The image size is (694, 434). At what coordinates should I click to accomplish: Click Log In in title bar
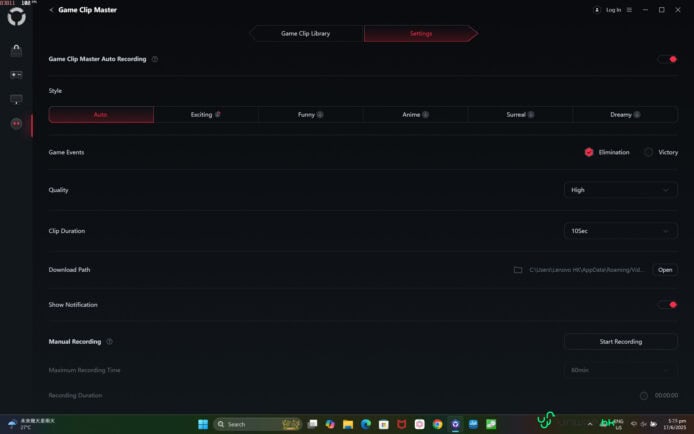tap(613, 10)
